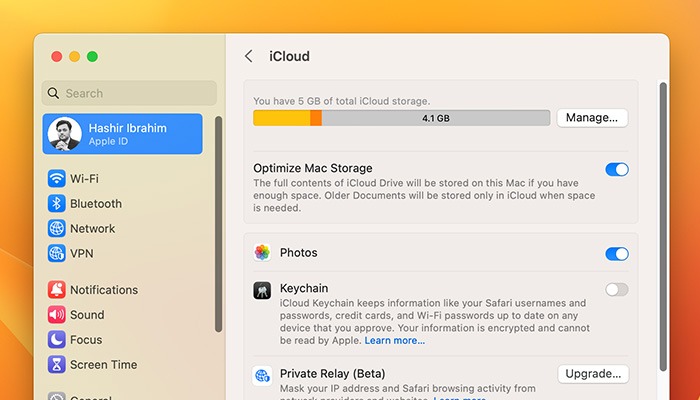Click inside the Search field
This screenshot has width=700, height=400.
click(129, 93)
